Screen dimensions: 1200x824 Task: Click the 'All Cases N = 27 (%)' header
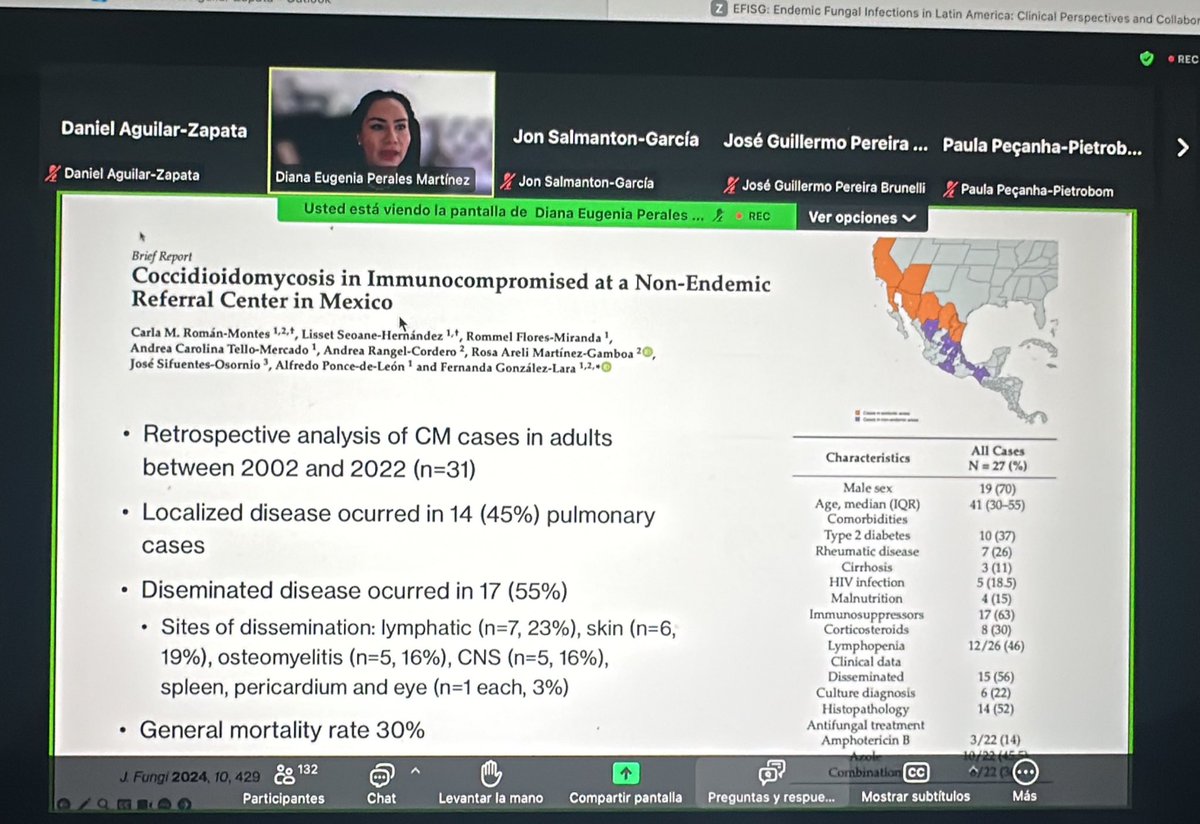[x=998, y=459]
